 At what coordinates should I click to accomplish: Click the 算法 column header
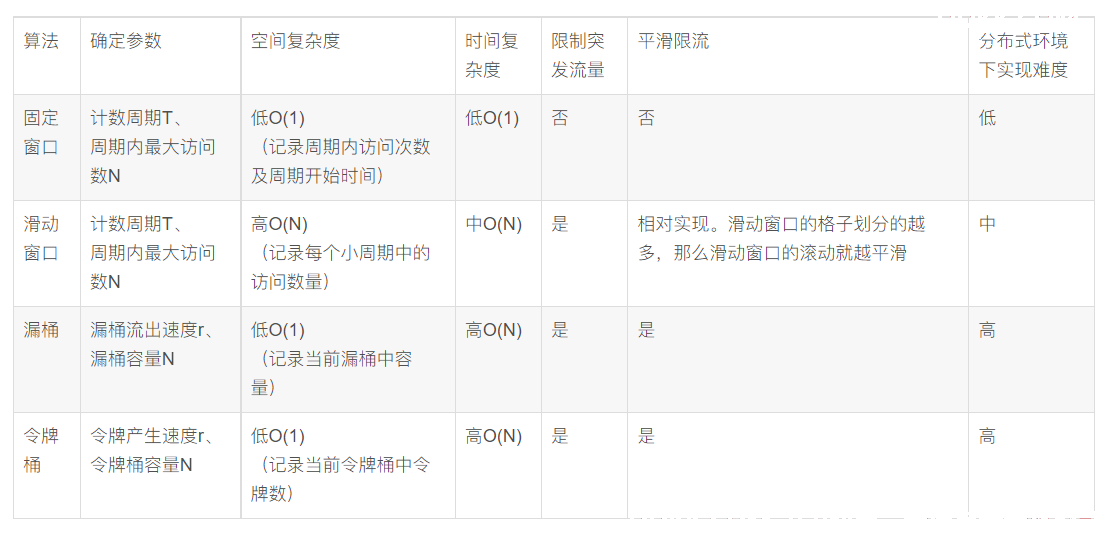47,56
